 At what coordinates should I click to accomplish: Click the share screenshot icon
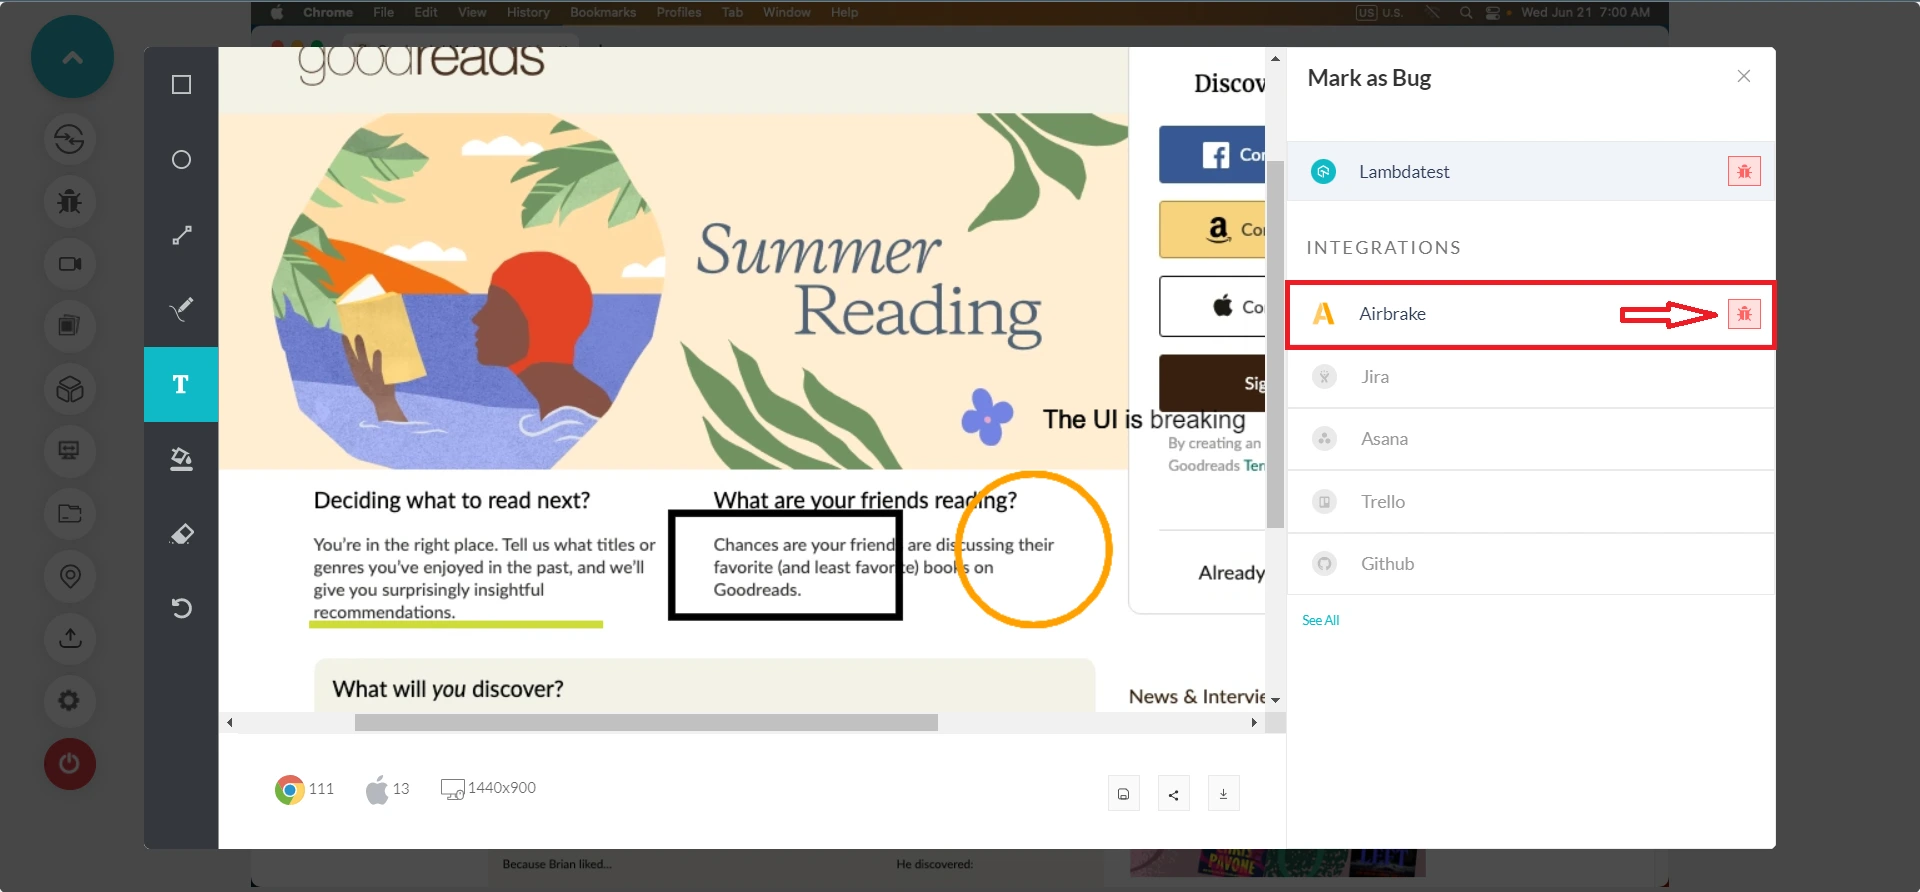[x=1173, y=794]
